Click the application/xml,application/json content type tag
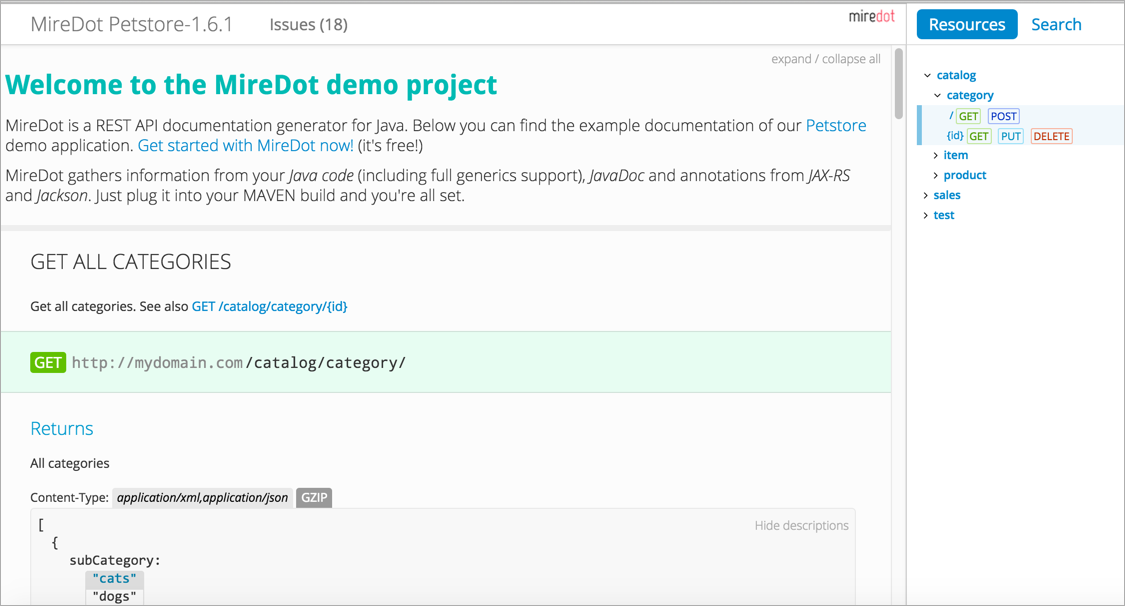Screen dimensions: 1125x606 coord(202,498)
